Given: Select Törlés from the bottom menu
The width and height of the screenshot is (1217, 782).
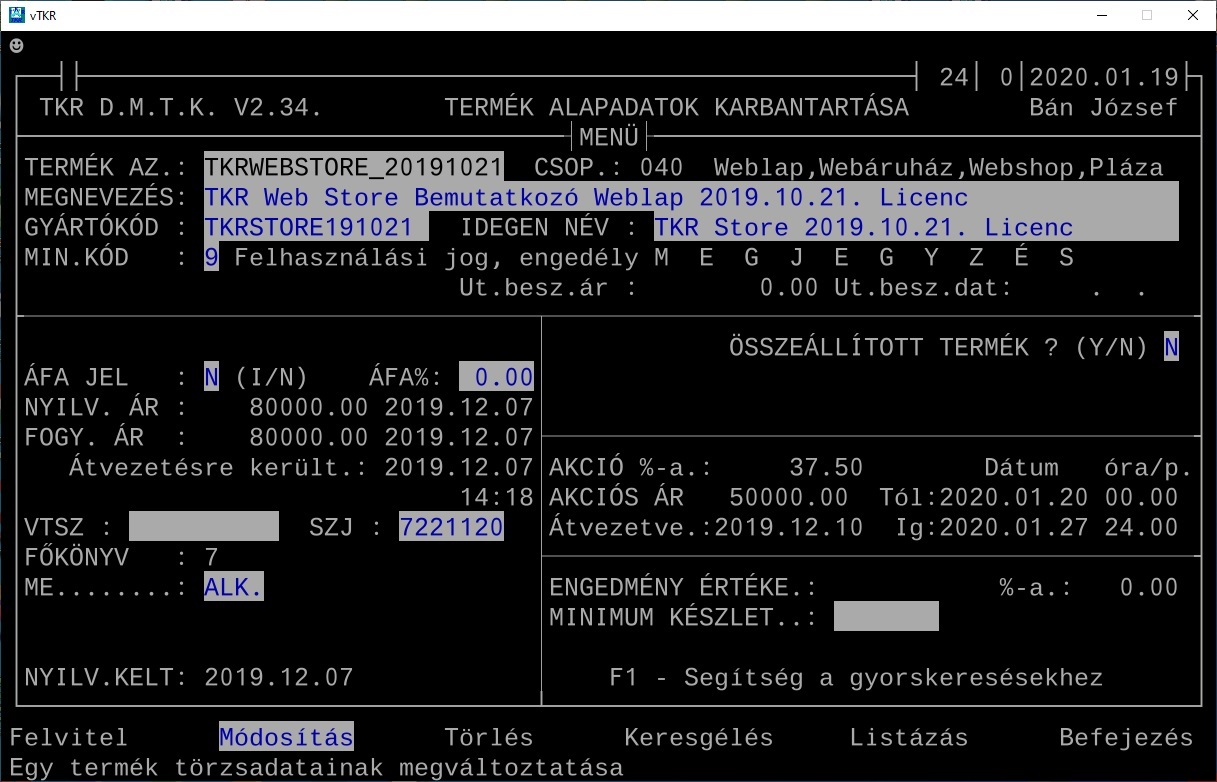Looking at the screenshot, I should click(x=488, y=738).
